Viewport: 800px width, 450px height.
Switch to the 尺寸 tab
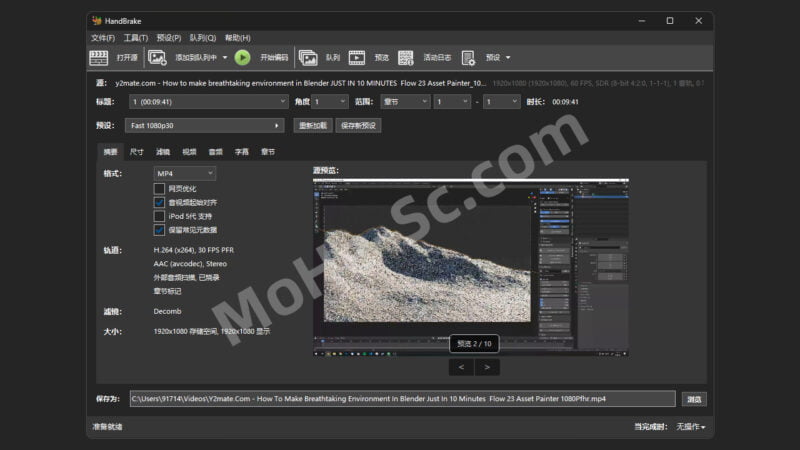coord(137,152)
